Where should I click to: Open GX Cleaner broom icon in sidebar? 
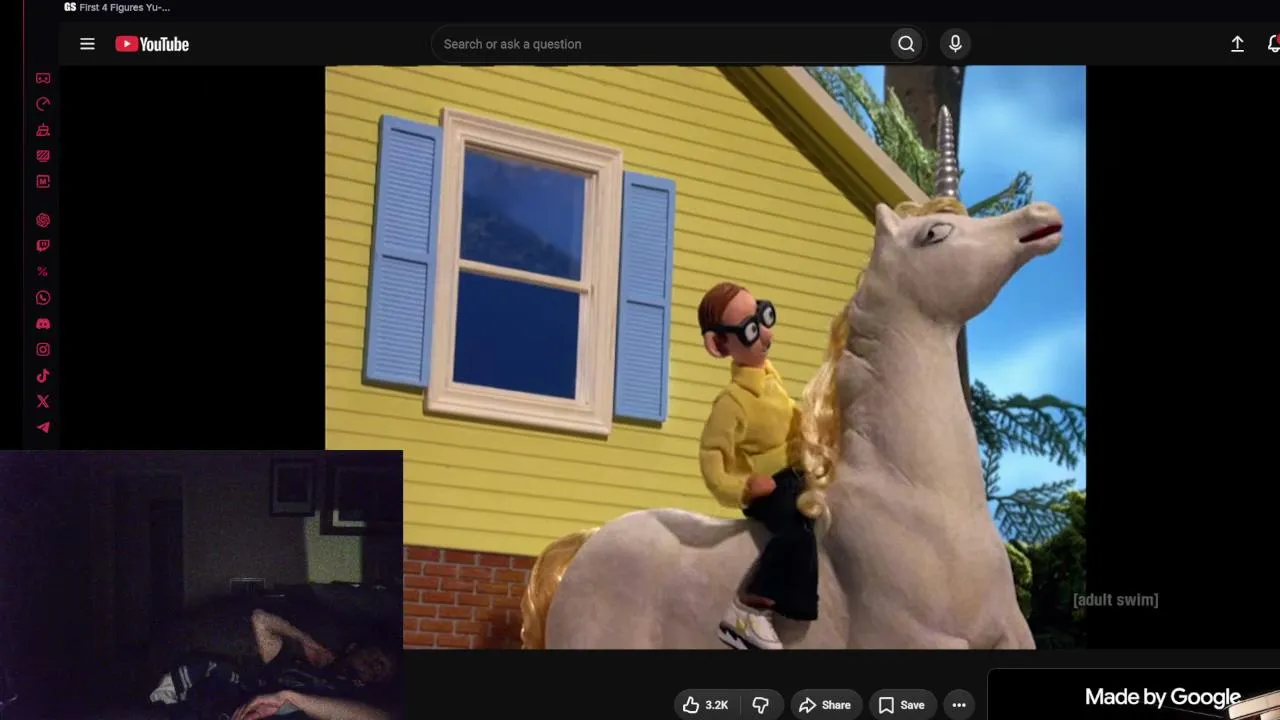43,130
